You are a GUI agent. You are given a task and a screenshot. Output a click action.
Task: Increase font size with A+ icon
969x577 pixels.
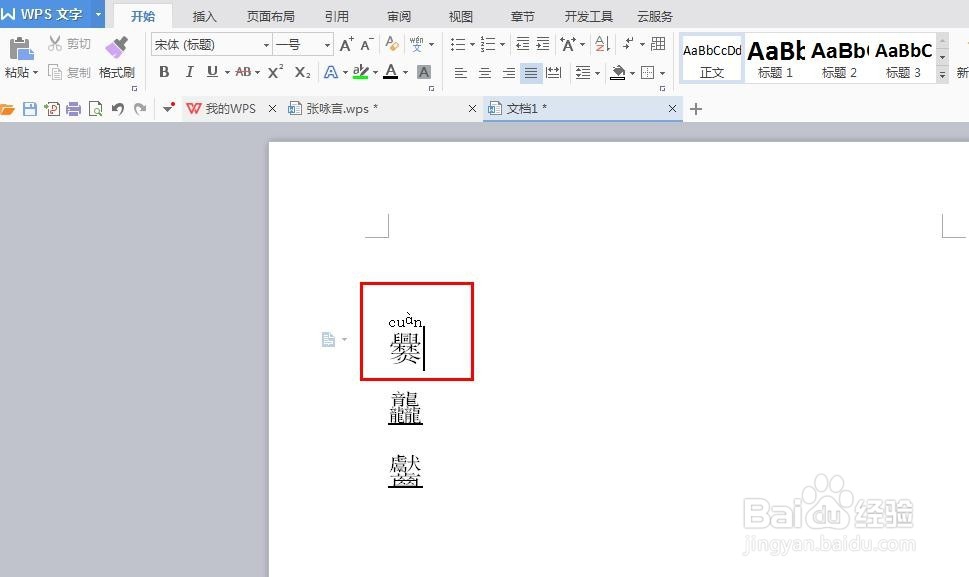click(346, 44)
